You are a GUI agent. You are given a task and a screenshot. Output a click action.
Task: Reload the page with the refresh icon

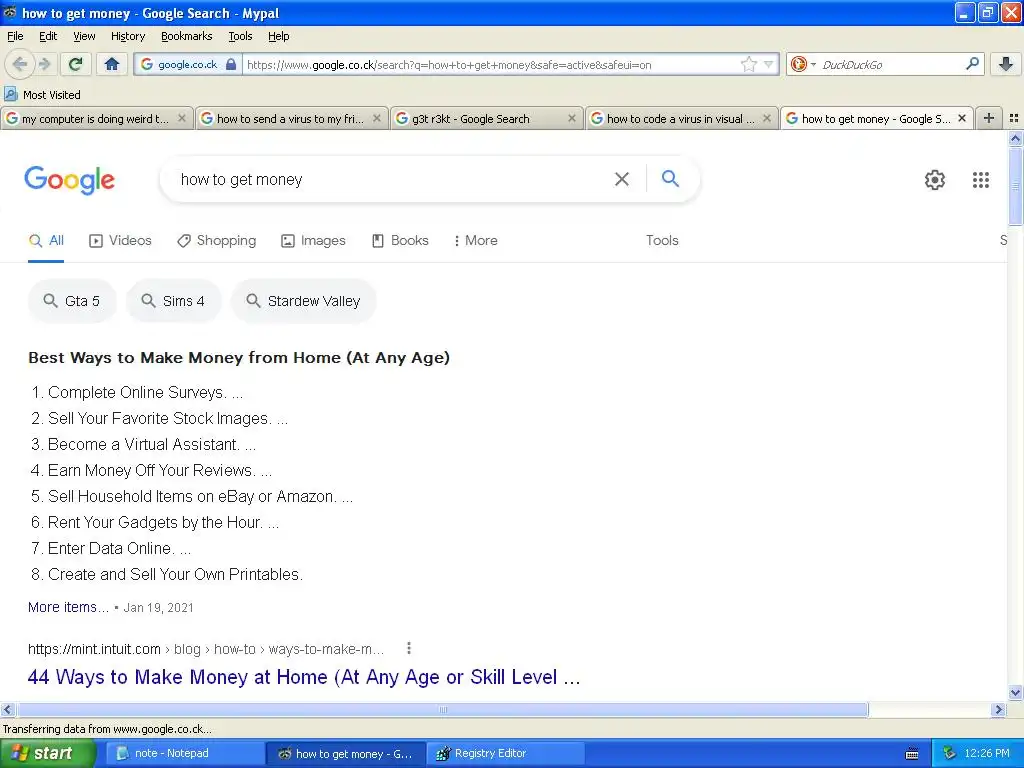[76, 64]
